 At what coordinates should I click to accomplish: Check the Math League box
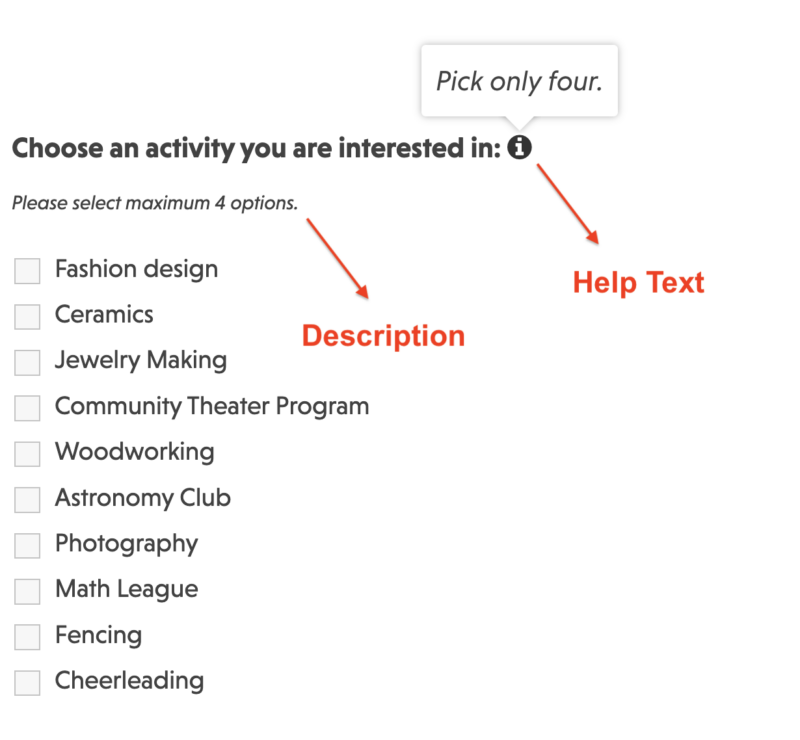click(26, 591)
